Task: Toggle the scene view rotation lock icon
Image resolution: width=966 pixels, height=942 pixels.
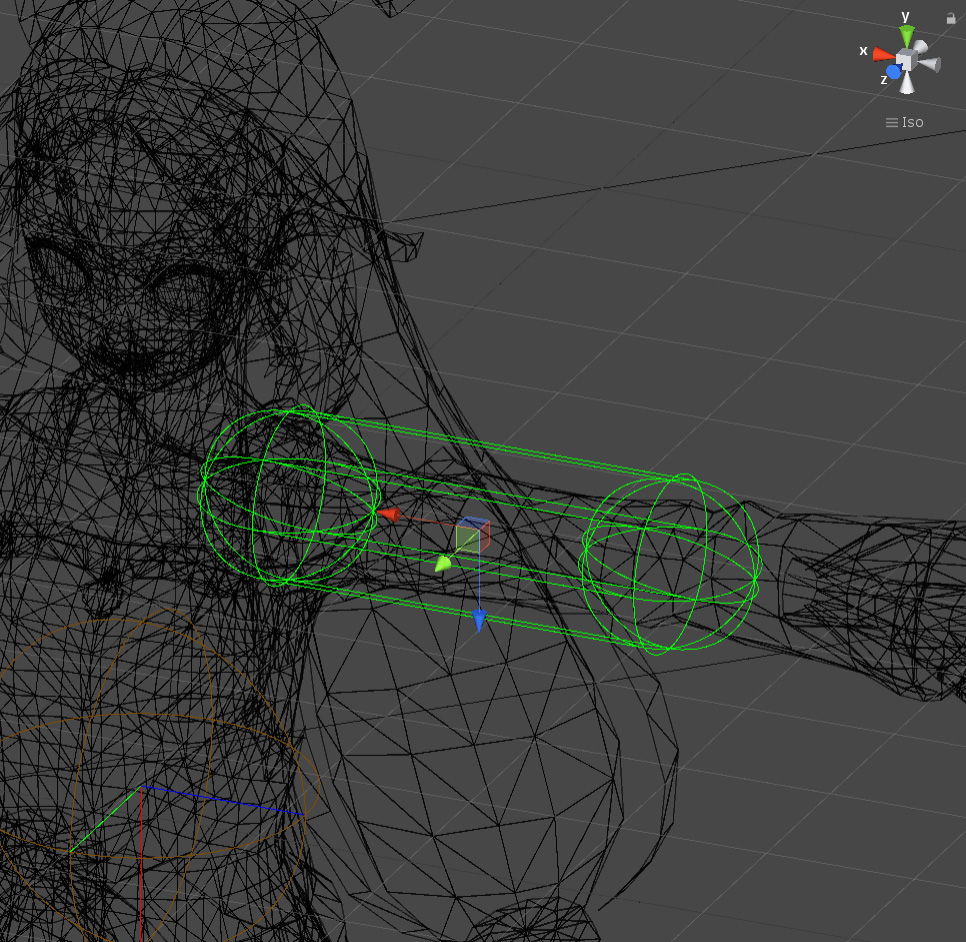Action: coord(951,18)
